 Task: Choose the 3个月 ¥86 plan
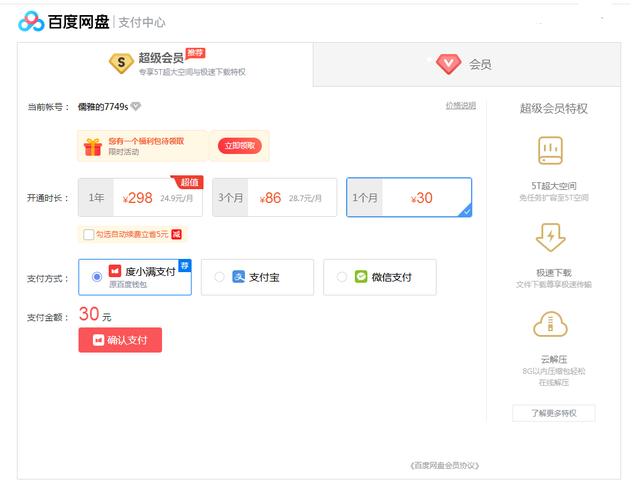[274, 197]
